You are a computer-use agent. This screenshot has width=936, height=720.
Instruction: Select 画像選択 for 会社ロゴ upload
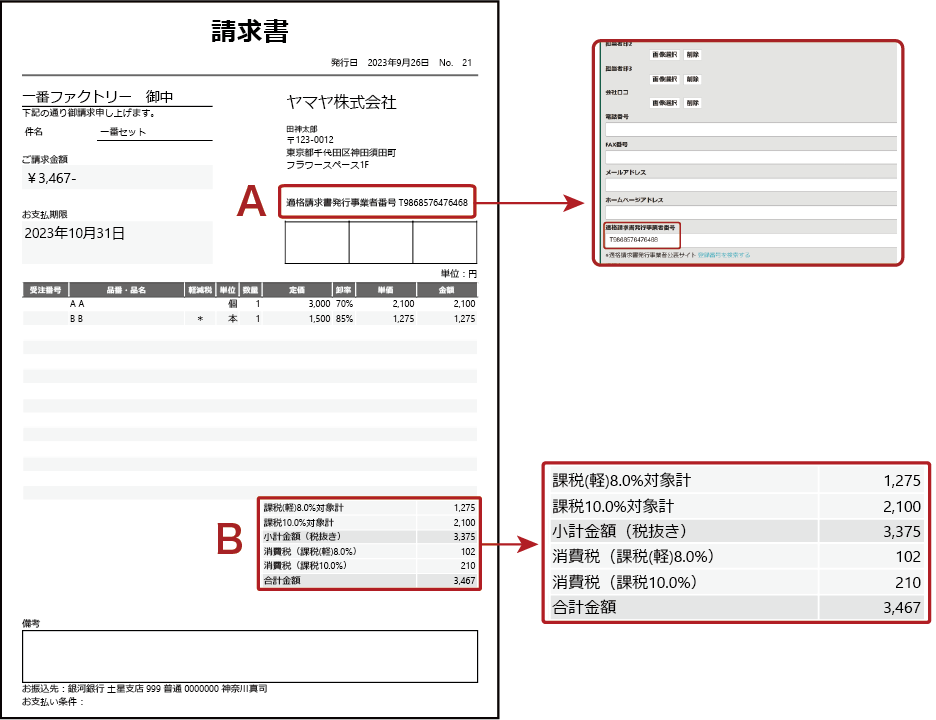[x=664, y=103]
